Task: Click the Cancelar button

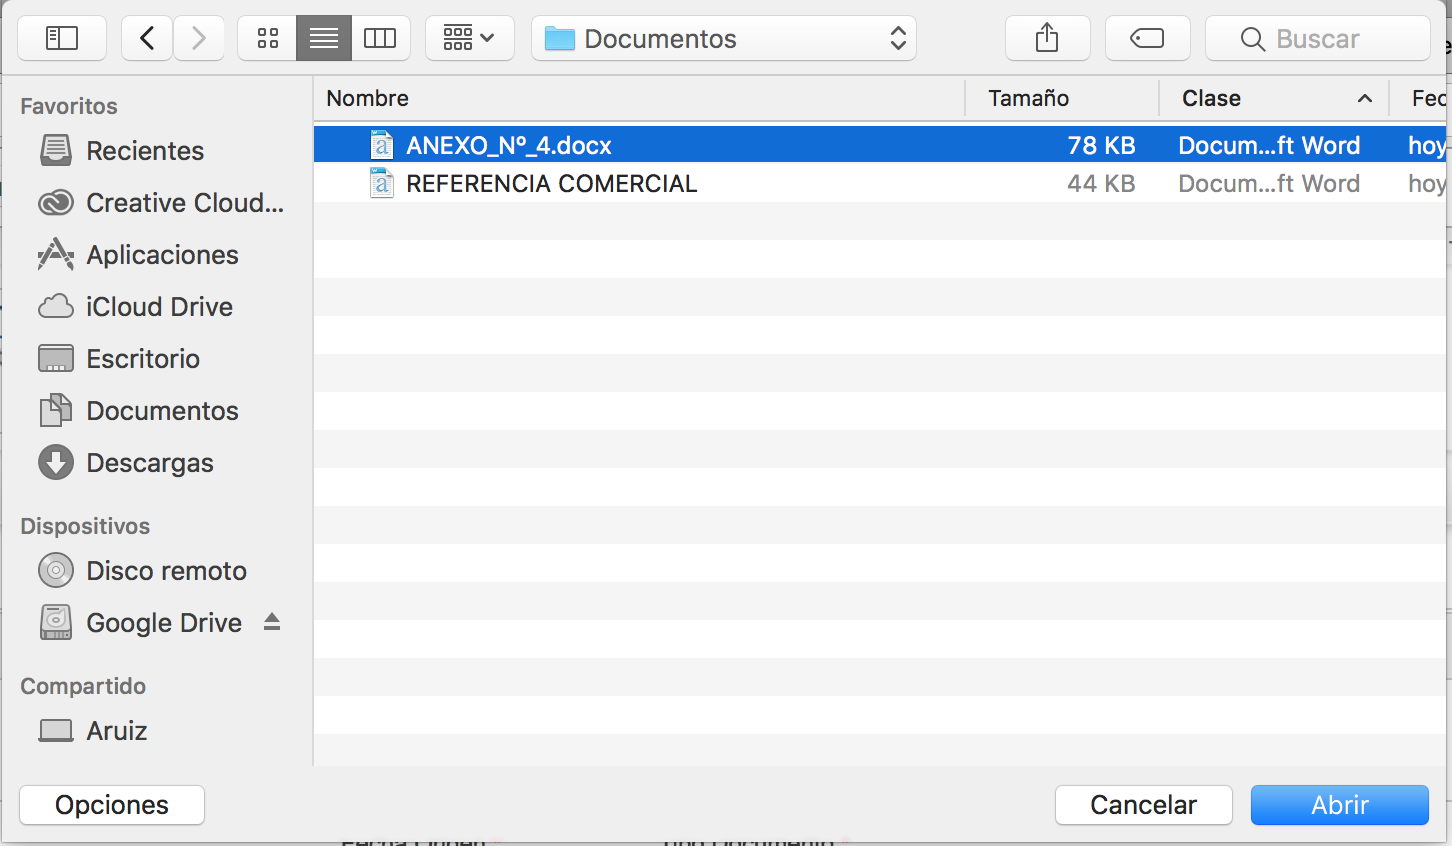Action: pyautogui.click(x=1143, y=805)
